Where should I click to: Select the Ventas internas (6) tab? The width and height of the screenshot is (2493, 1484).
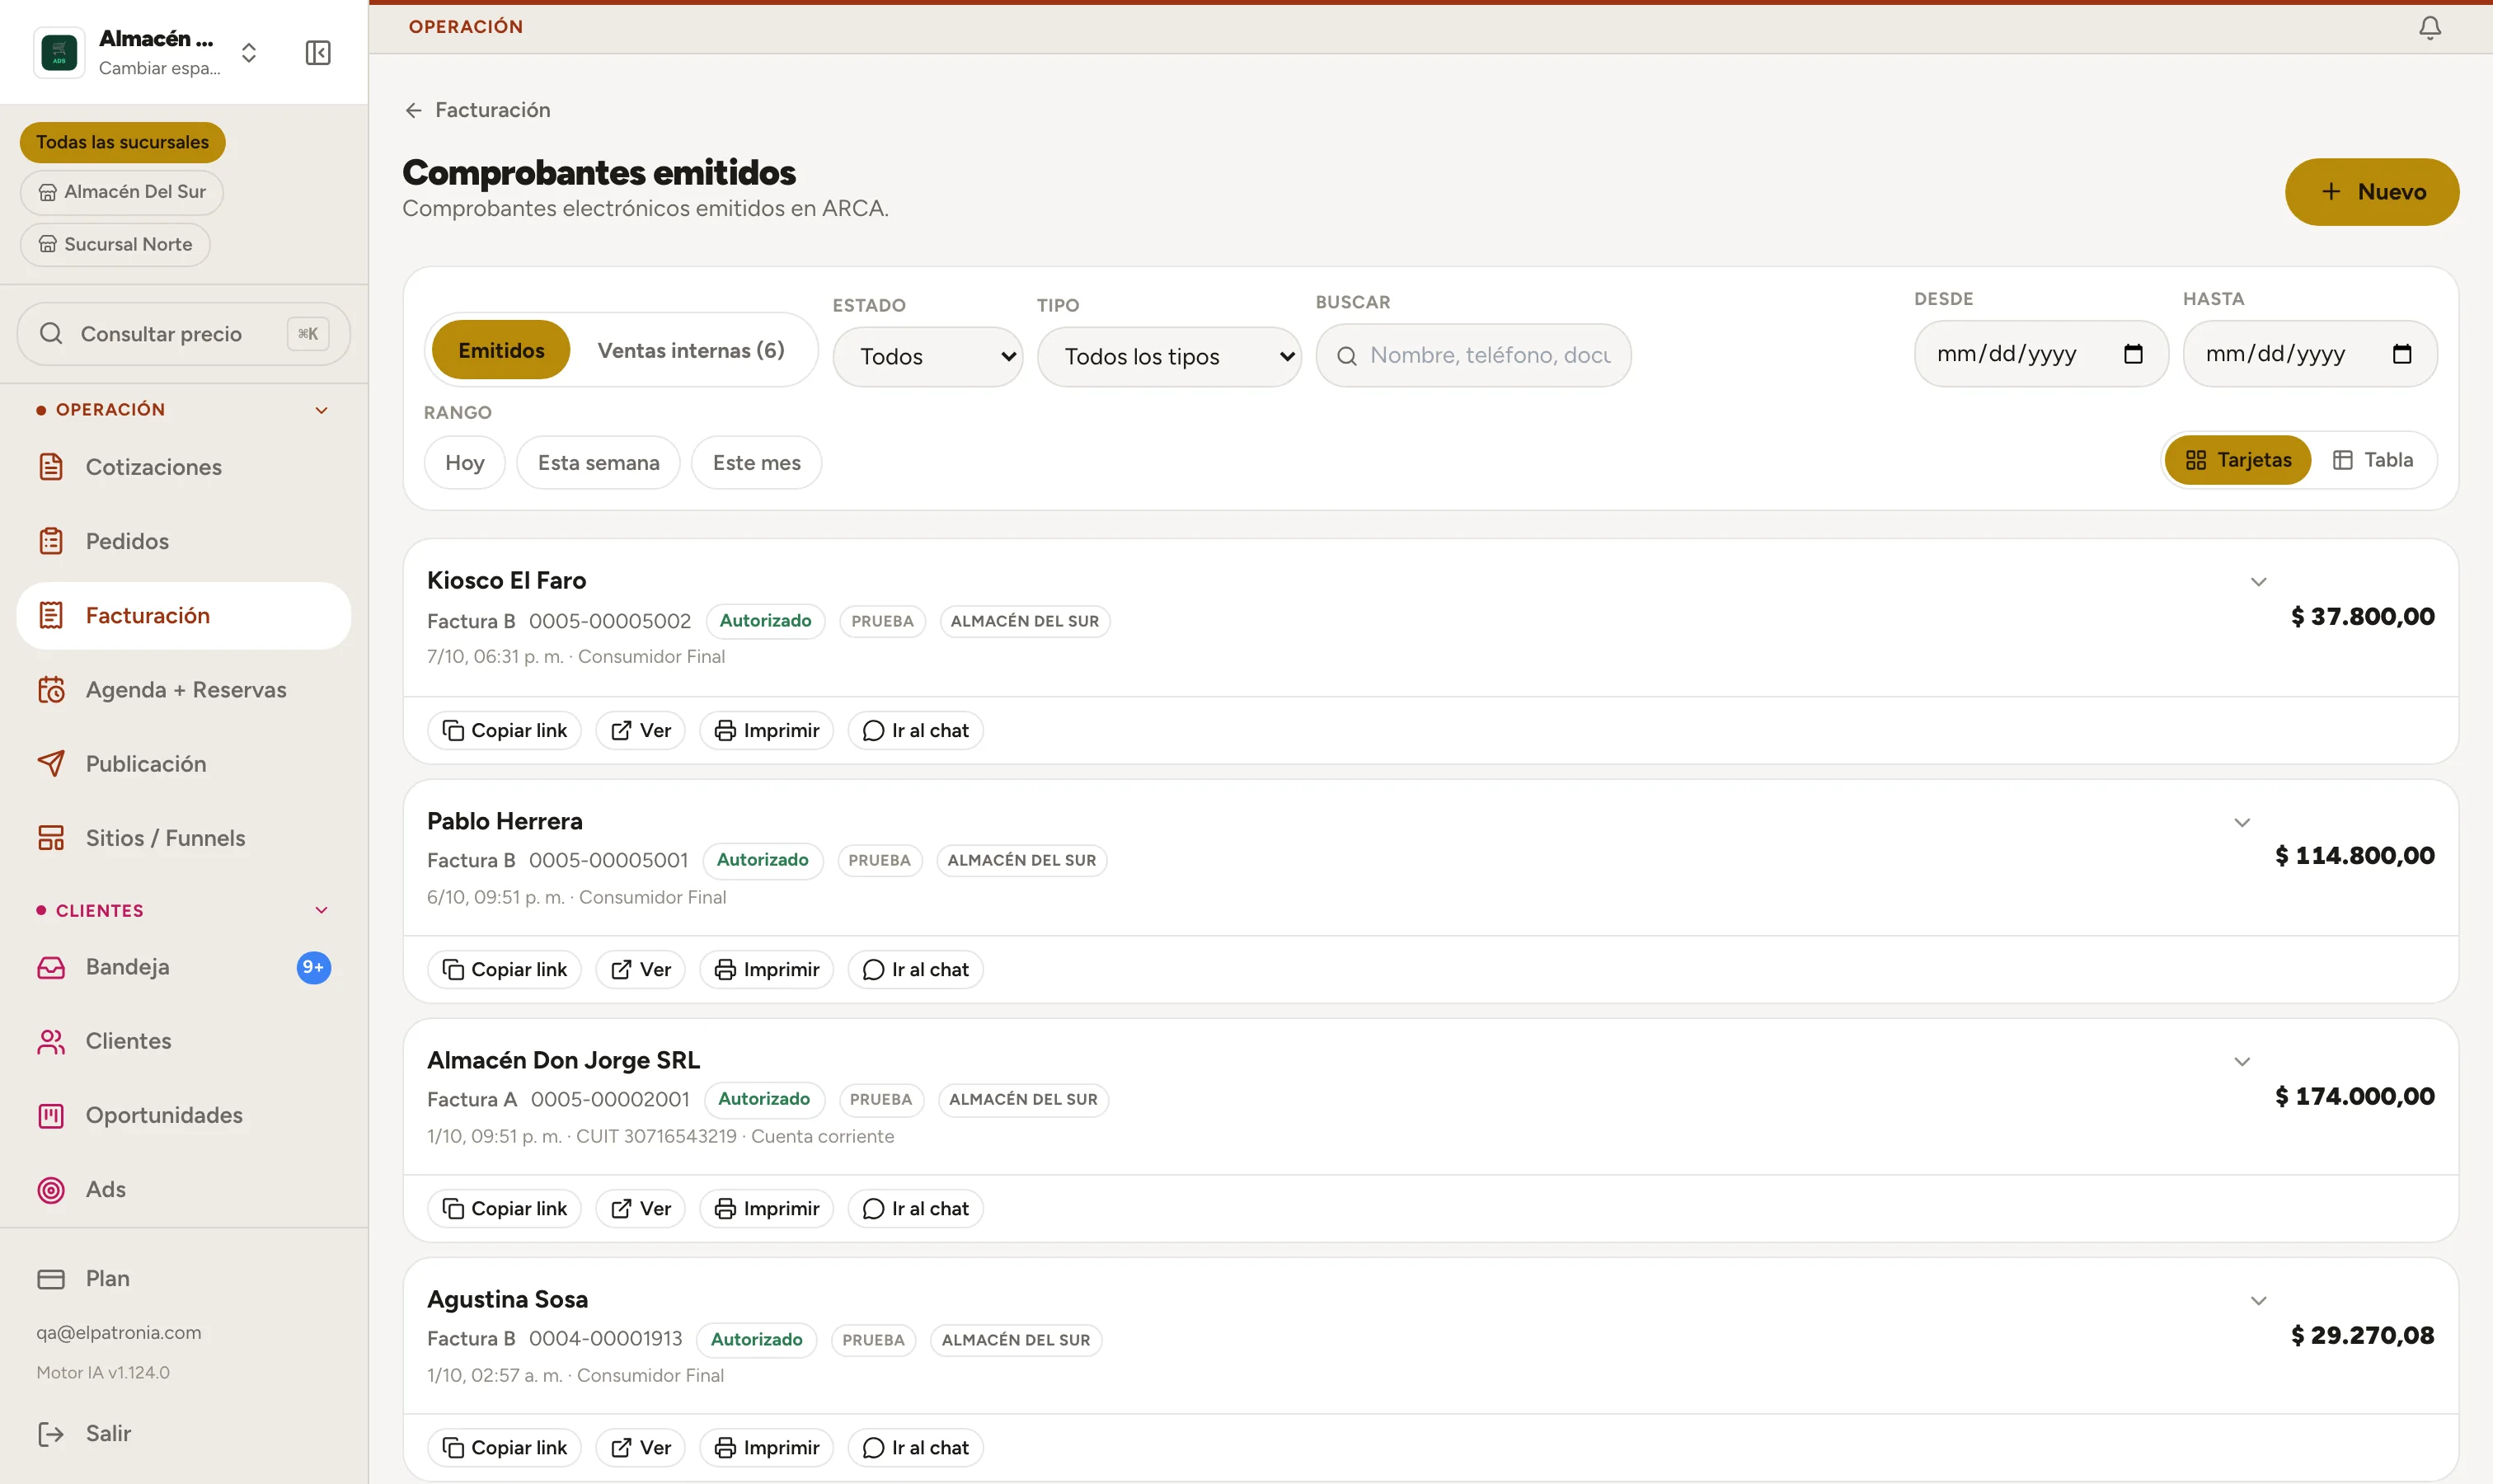pyautogui.click(x=691, y=350)
